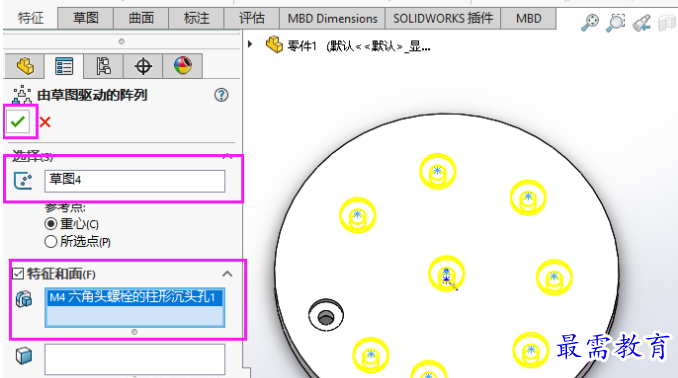Open help for 由草图驱动的阵列
Viewport: 678px width, 378px height.
click(221, 95)
